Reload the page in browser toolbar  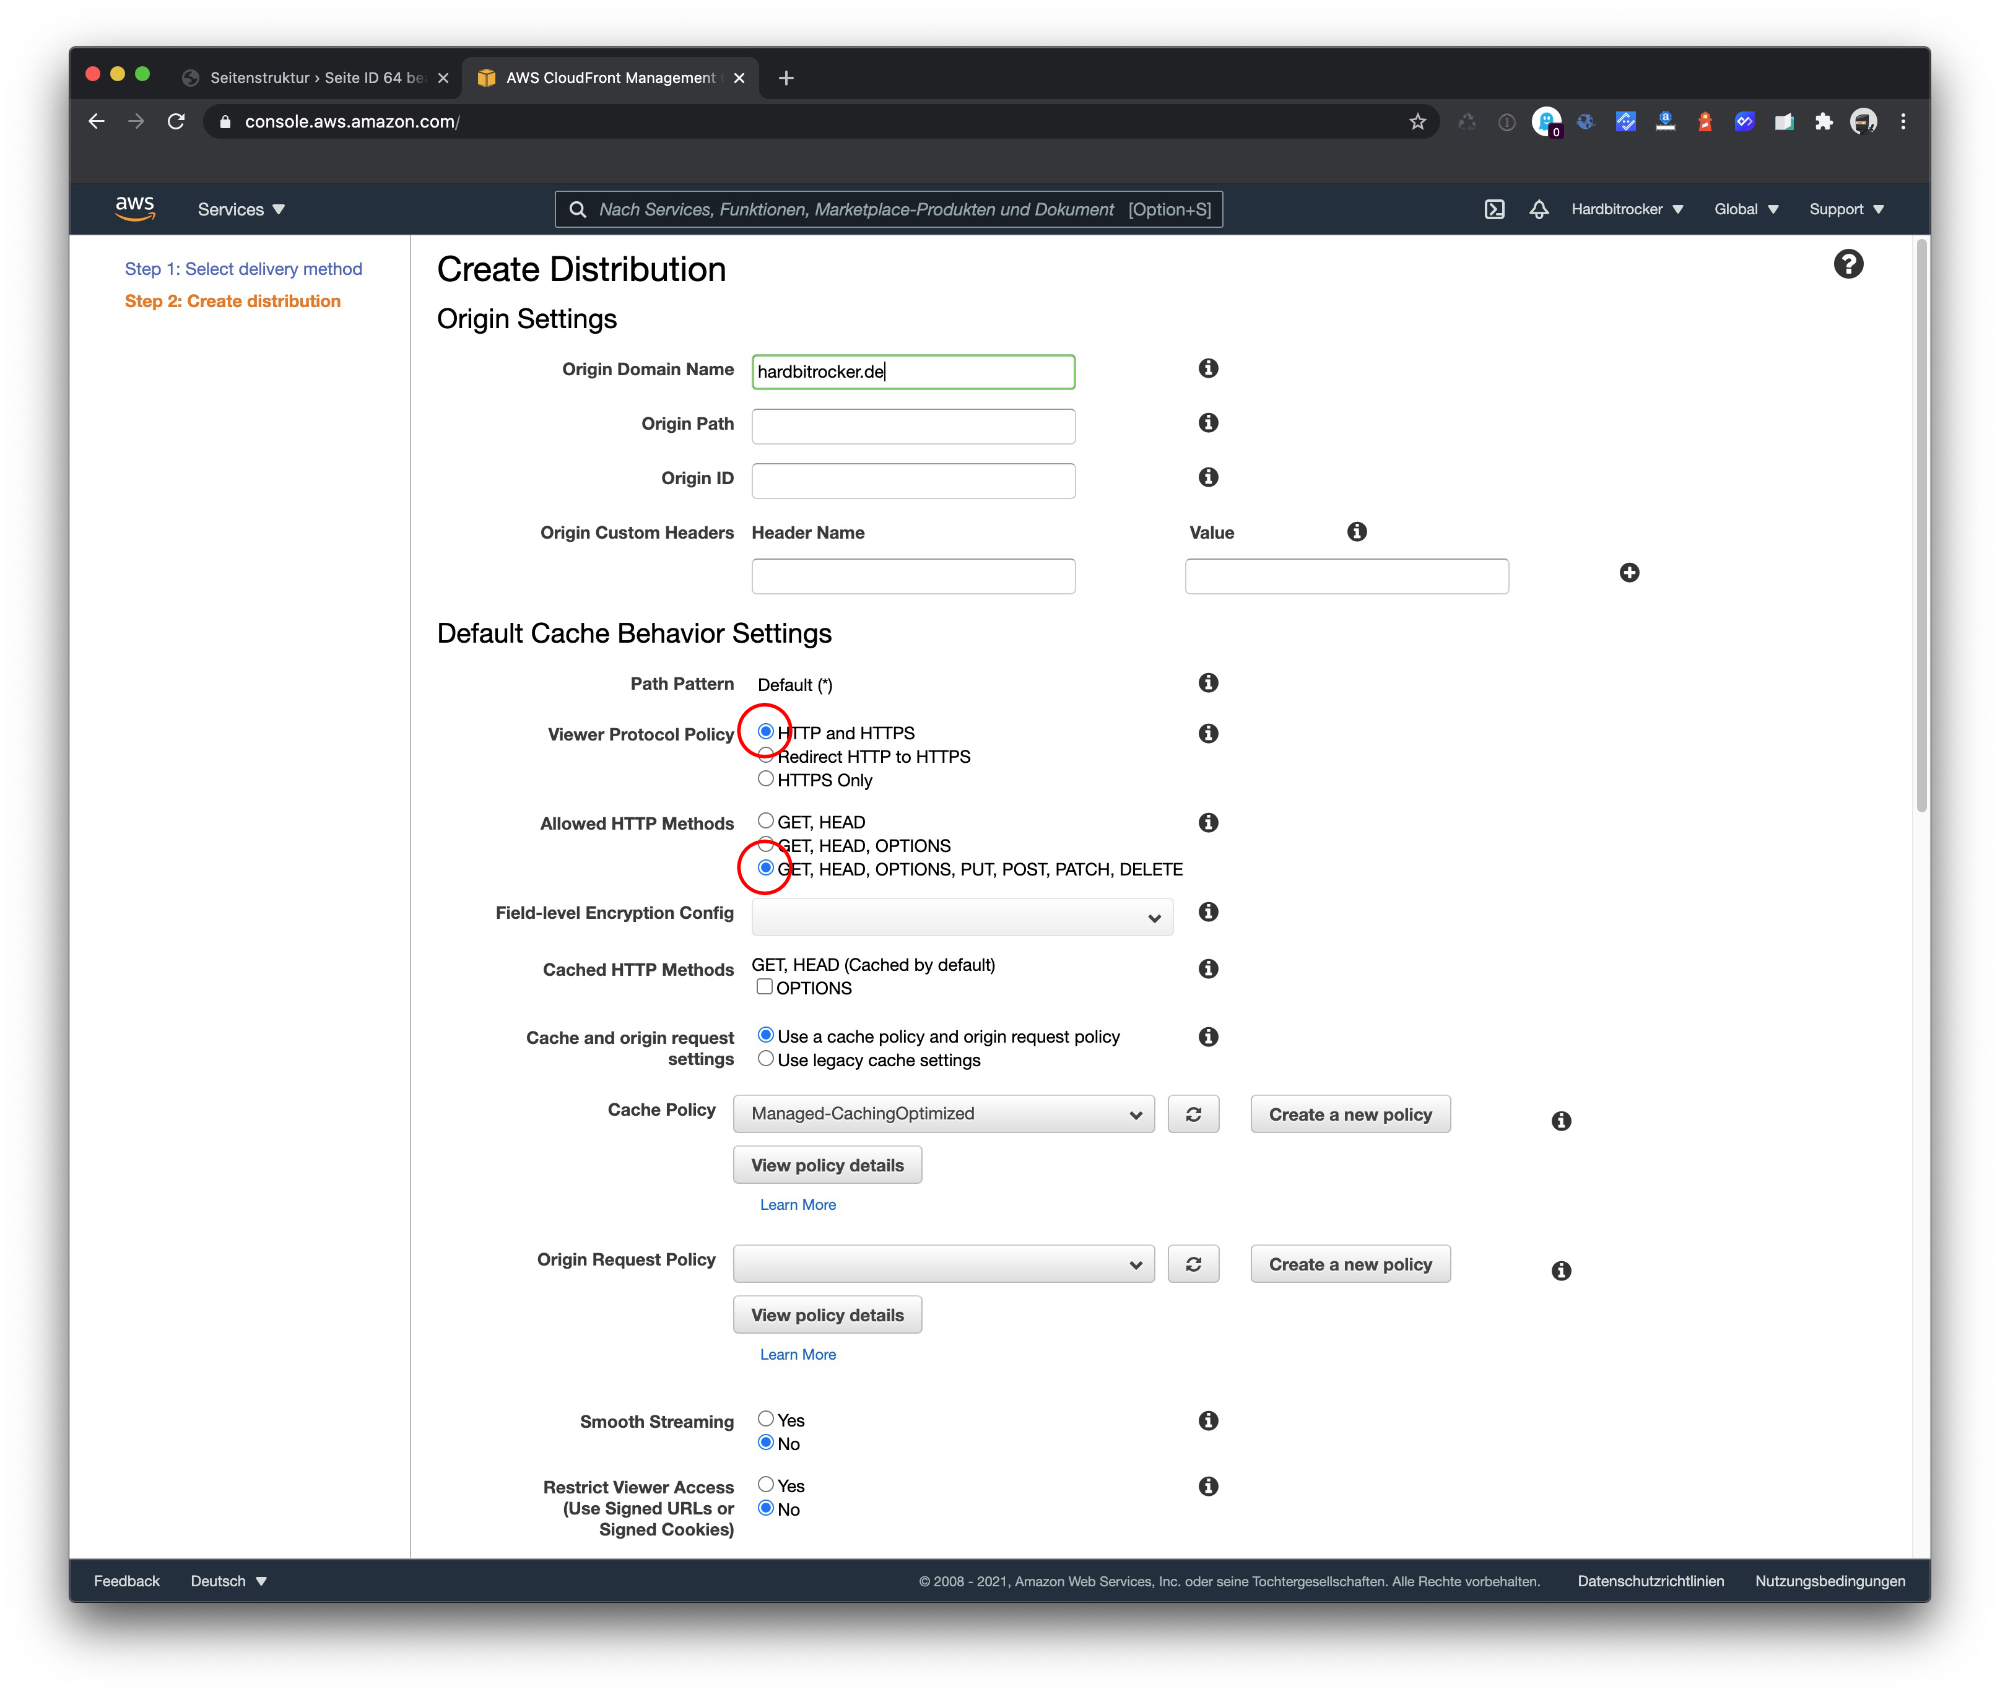[176, 121]
